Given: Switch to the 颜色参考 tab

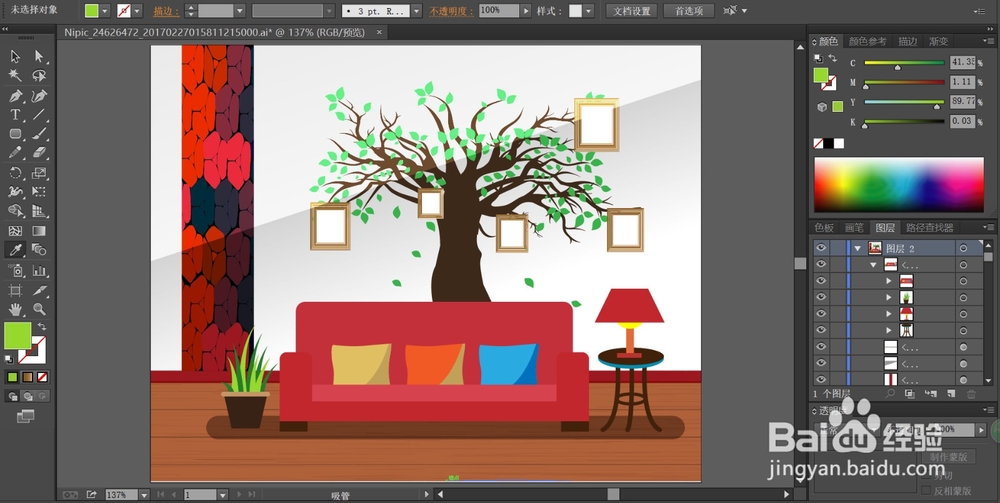Looking at the screenshot, I should (867, 41).
